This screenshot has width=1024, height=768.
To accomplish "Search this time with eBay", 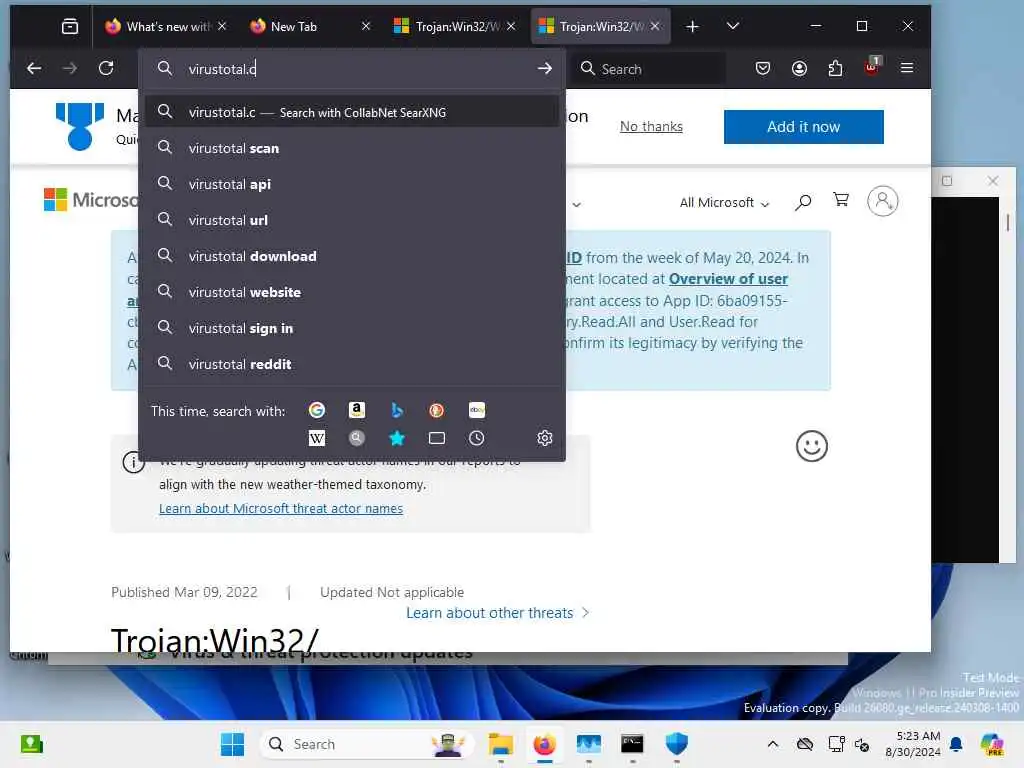I will click(477, 410).
